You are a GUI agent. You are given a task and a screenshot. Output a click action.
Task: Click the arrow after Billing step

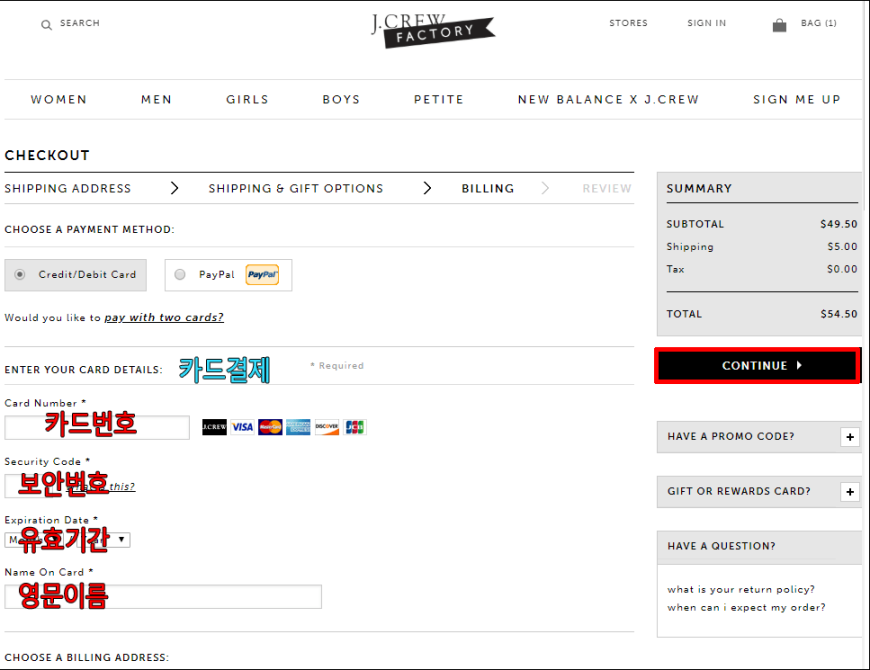(545, 188)
